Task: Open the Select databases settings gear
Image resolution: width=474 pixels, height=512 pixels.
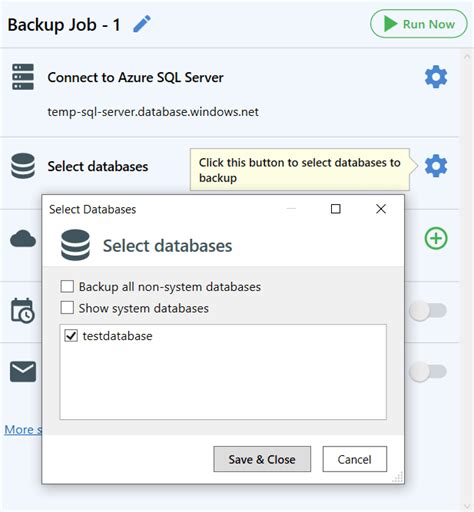Action: 436,166
